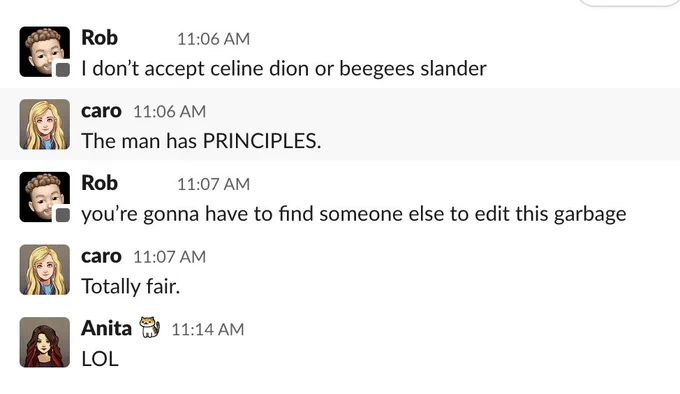
Task: Click the 11:06 AM timestamp beside Rob
Action: (x=213, y=39)
